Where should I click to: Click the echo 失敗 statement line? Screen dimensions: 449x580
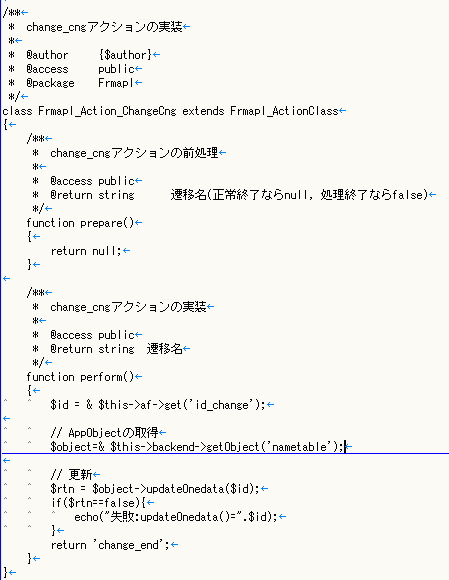pyautogui.click(x=176, y=517)
